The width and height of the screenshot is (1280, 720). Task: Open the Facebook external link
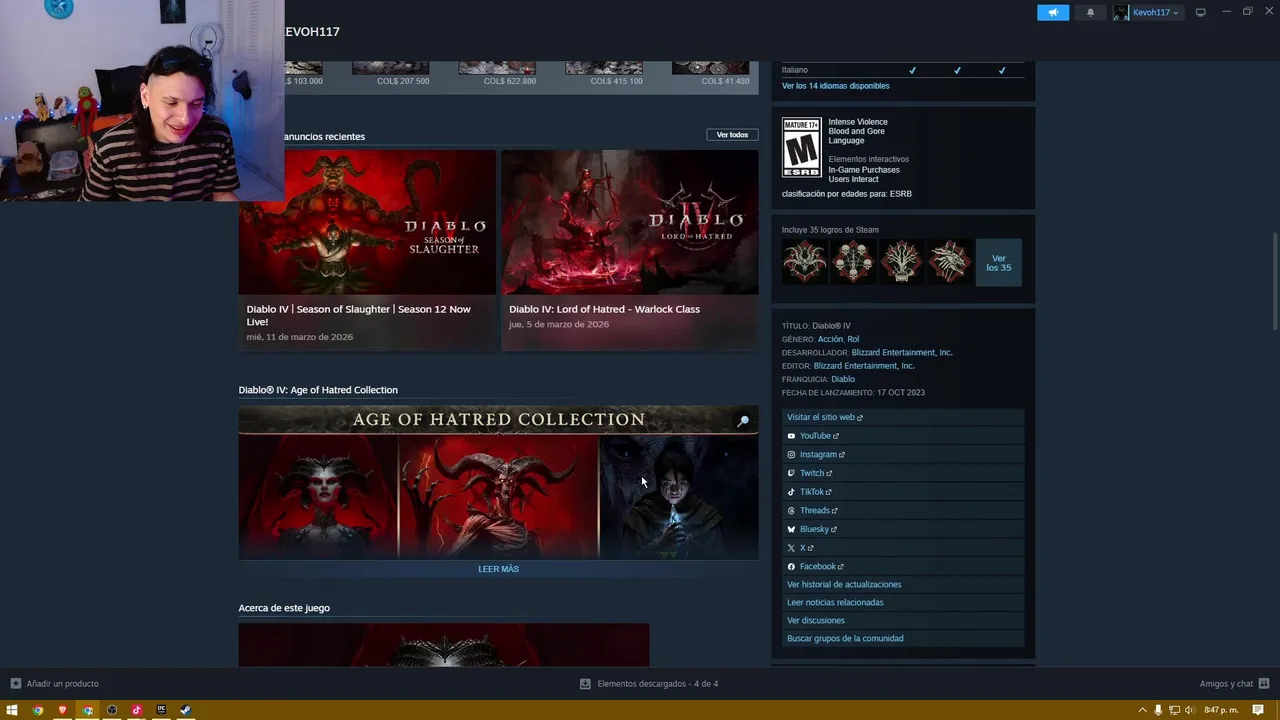pos(821,567)
